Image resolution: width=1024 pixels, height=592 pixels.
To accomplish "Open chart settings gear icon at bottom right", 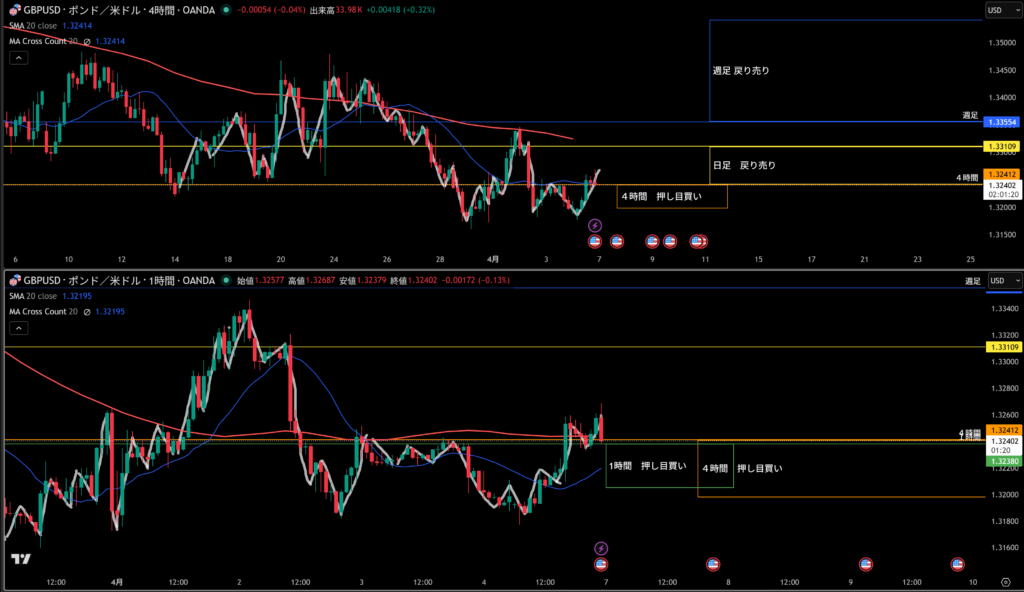I will click(x=1004, y=581).
